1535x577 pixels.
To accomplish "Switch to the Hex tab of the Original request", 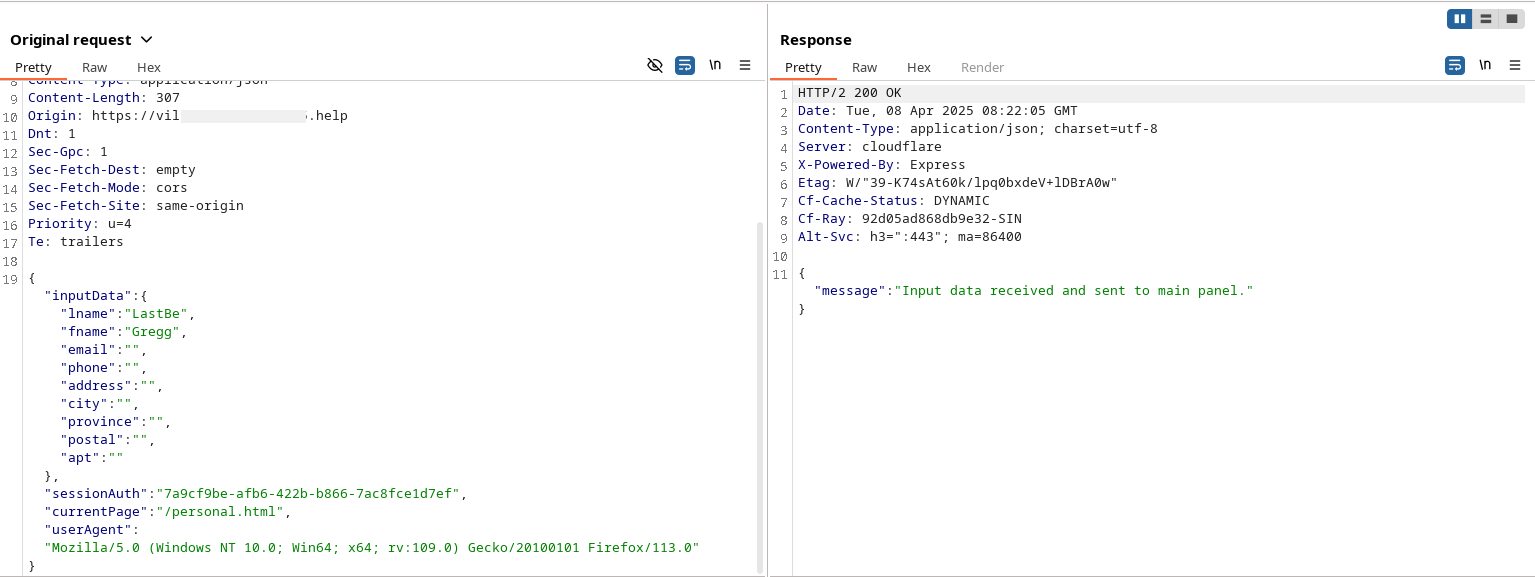I will 148,67.
